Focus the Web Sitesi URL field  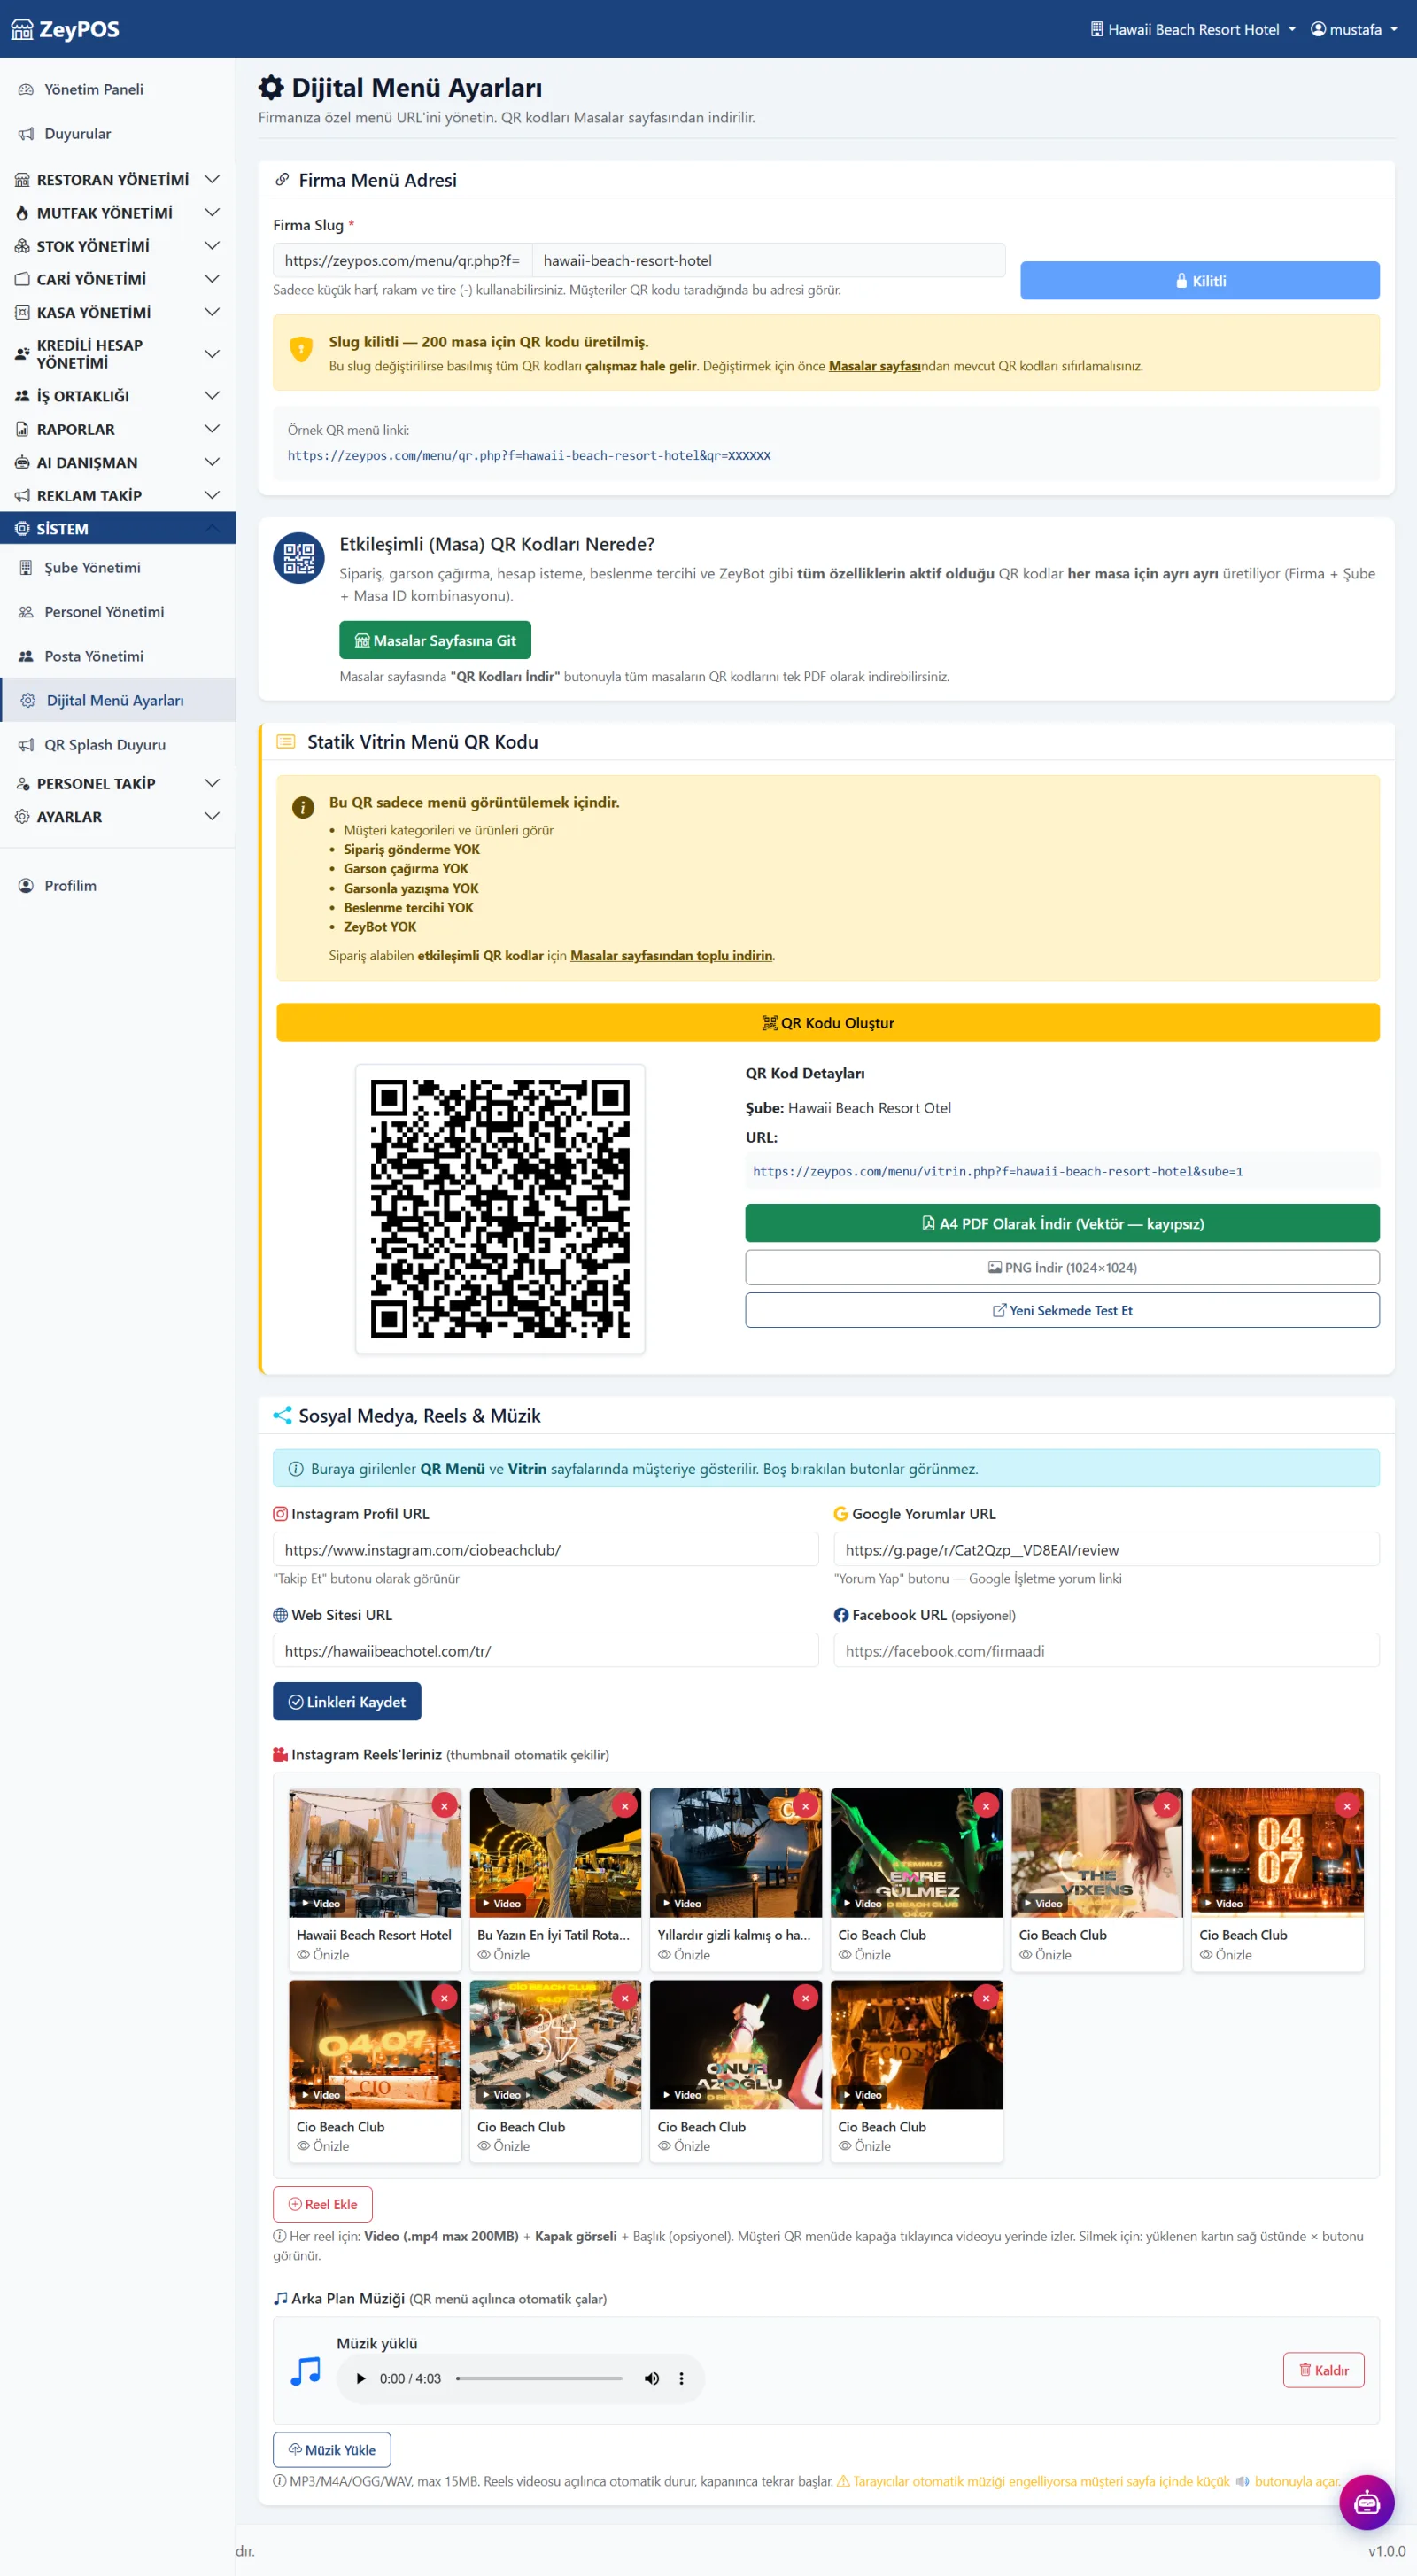tap(545, 1650)
